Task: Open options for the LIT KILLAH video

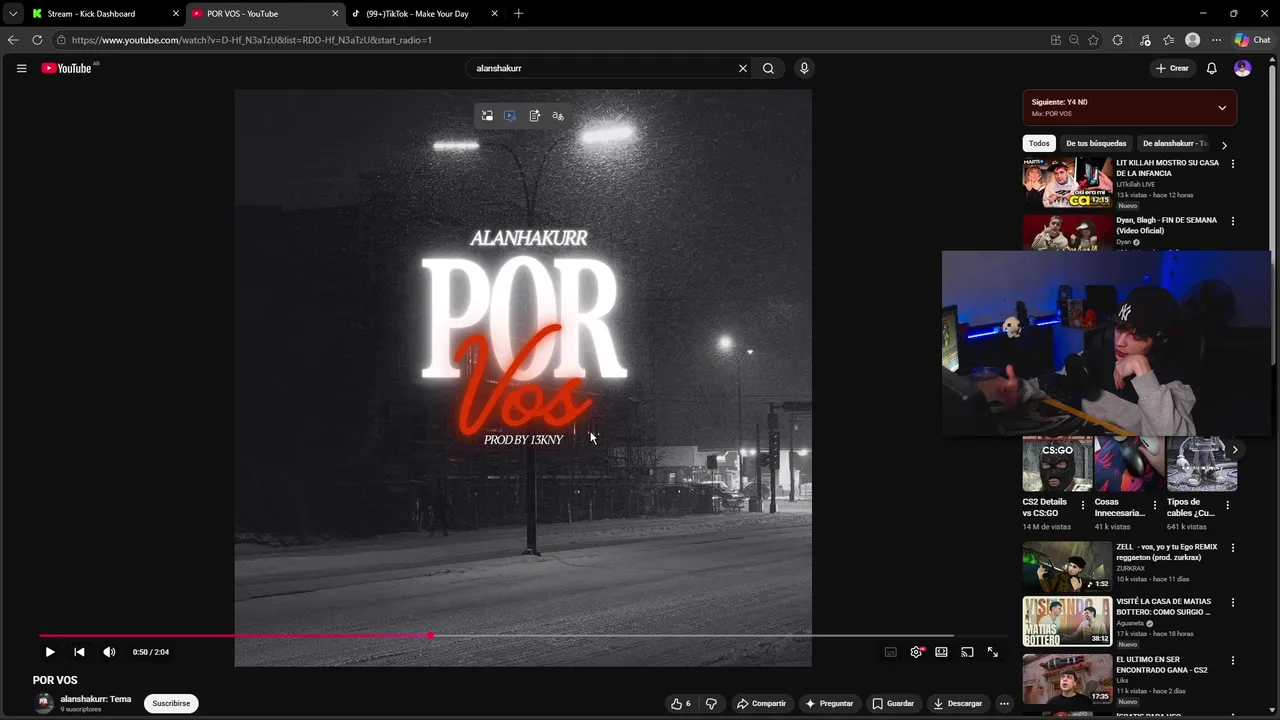Action: [x=1232, y=164]
